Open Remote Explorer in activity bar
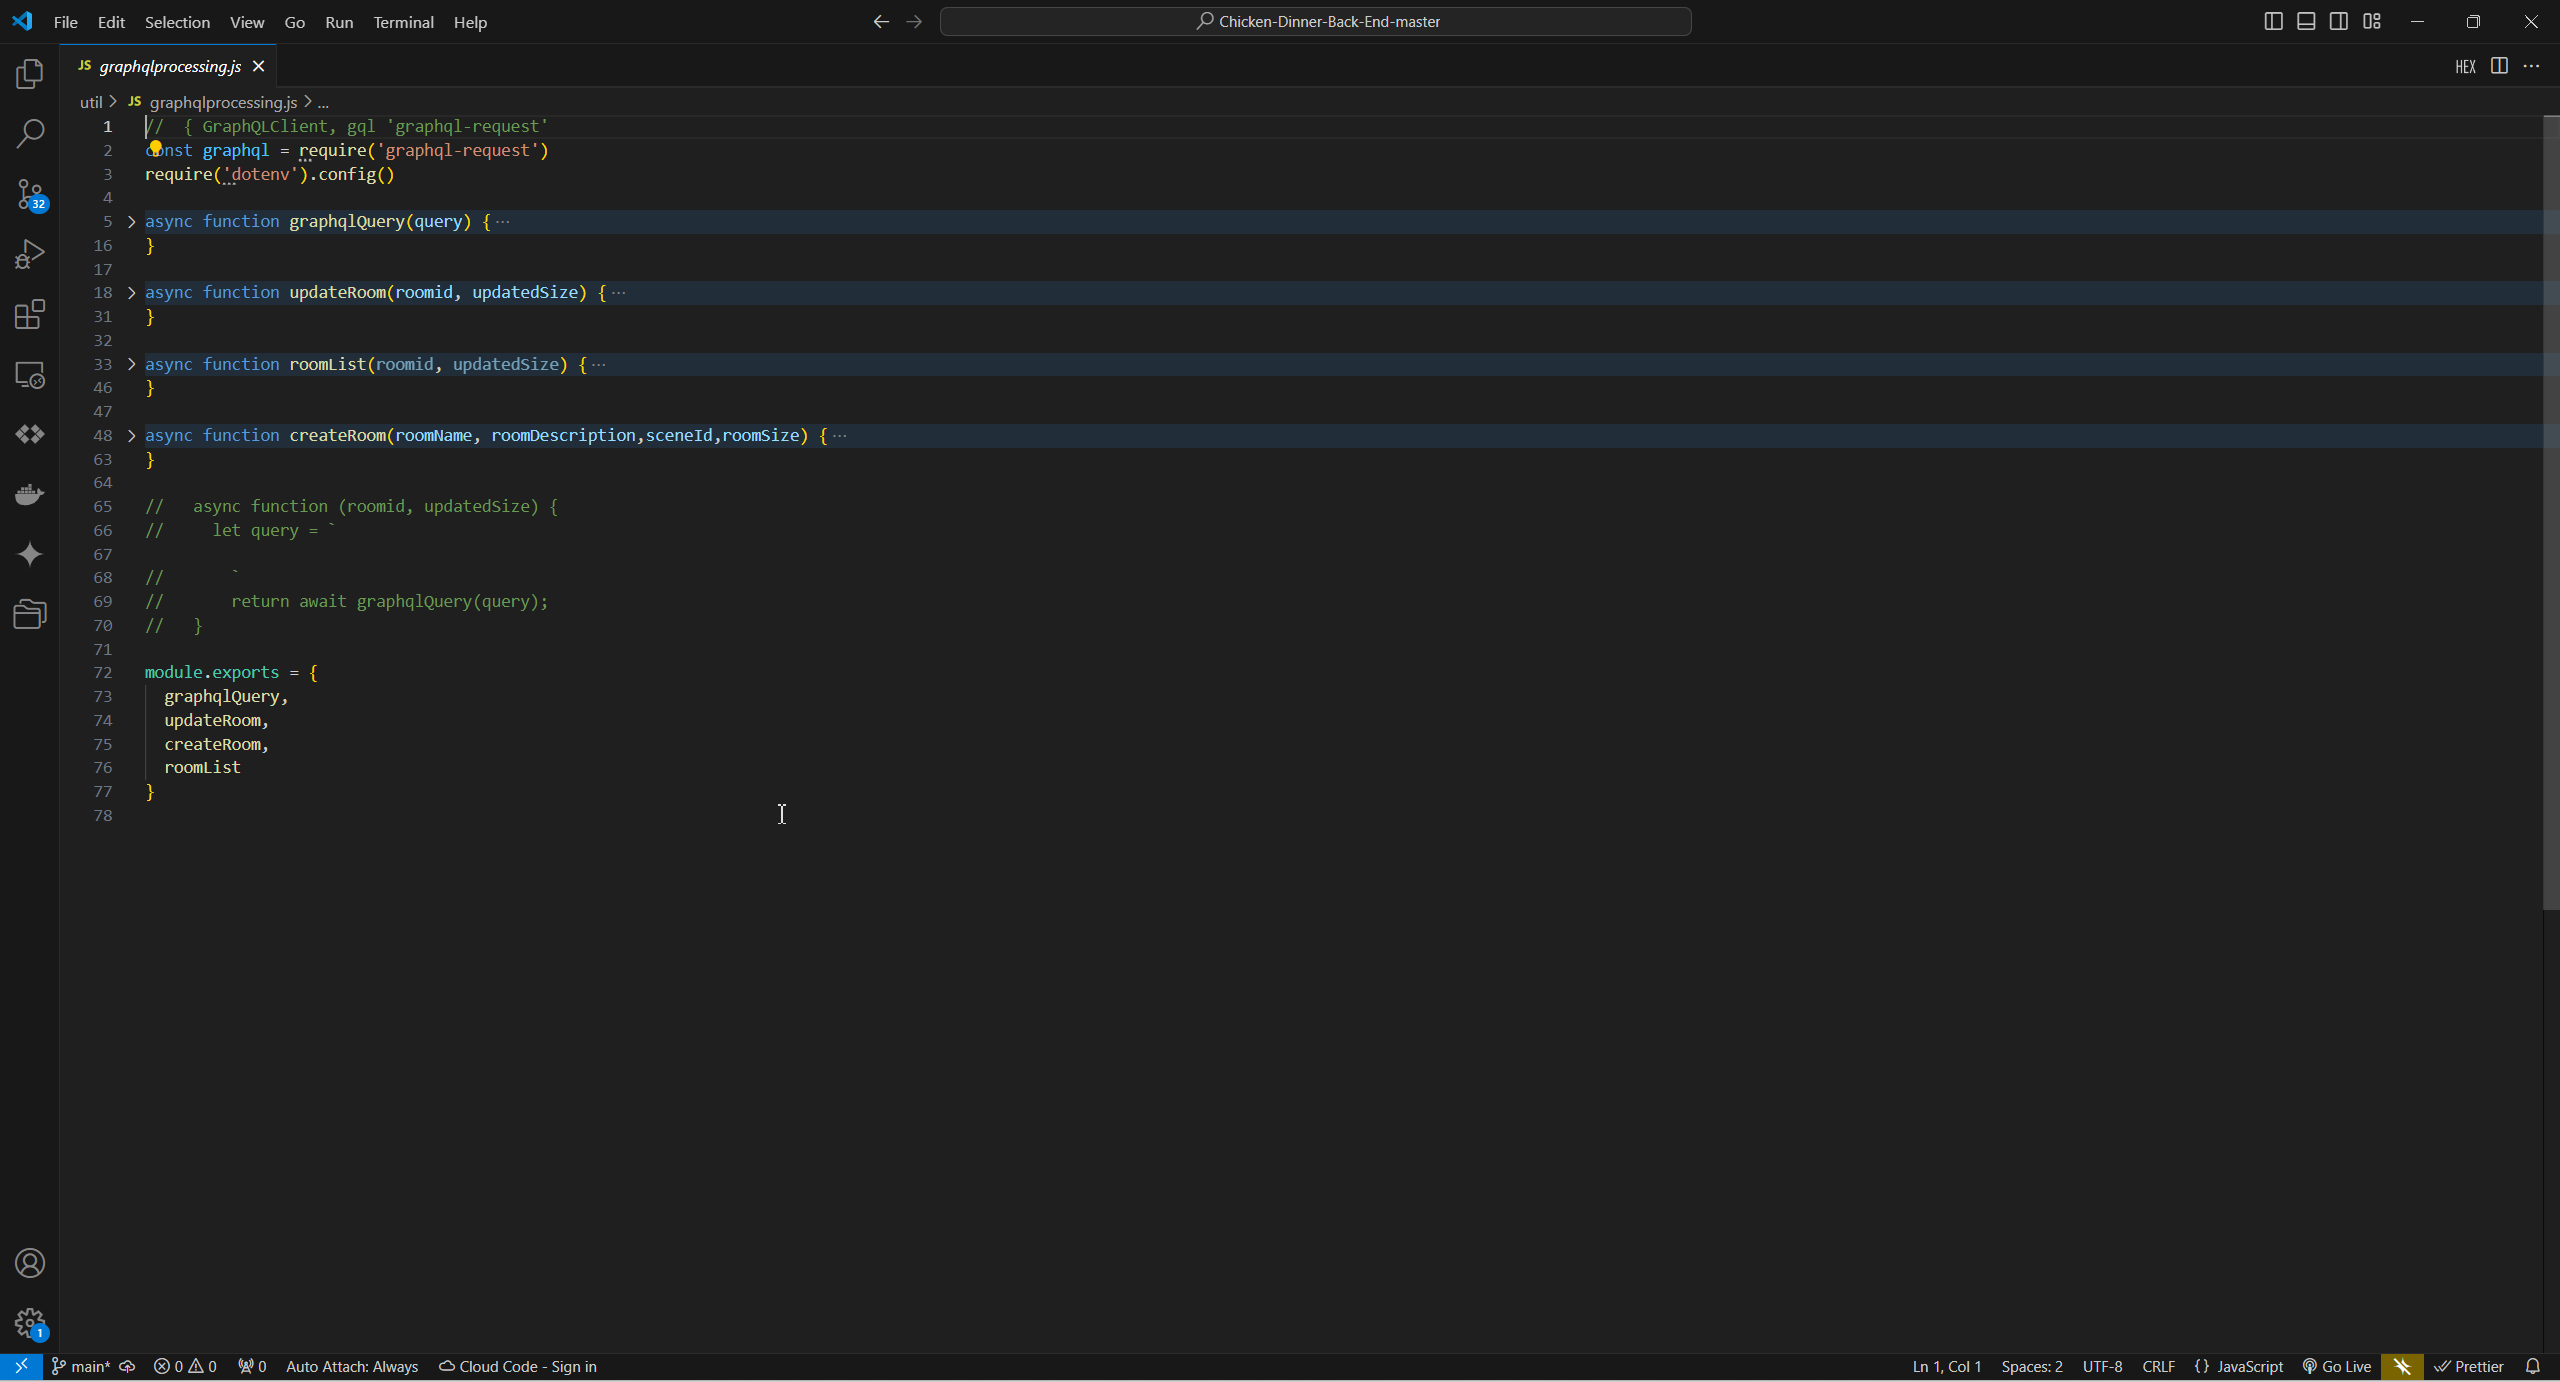This screenshot has width=2560, height=1382. [x=30, y=375]
